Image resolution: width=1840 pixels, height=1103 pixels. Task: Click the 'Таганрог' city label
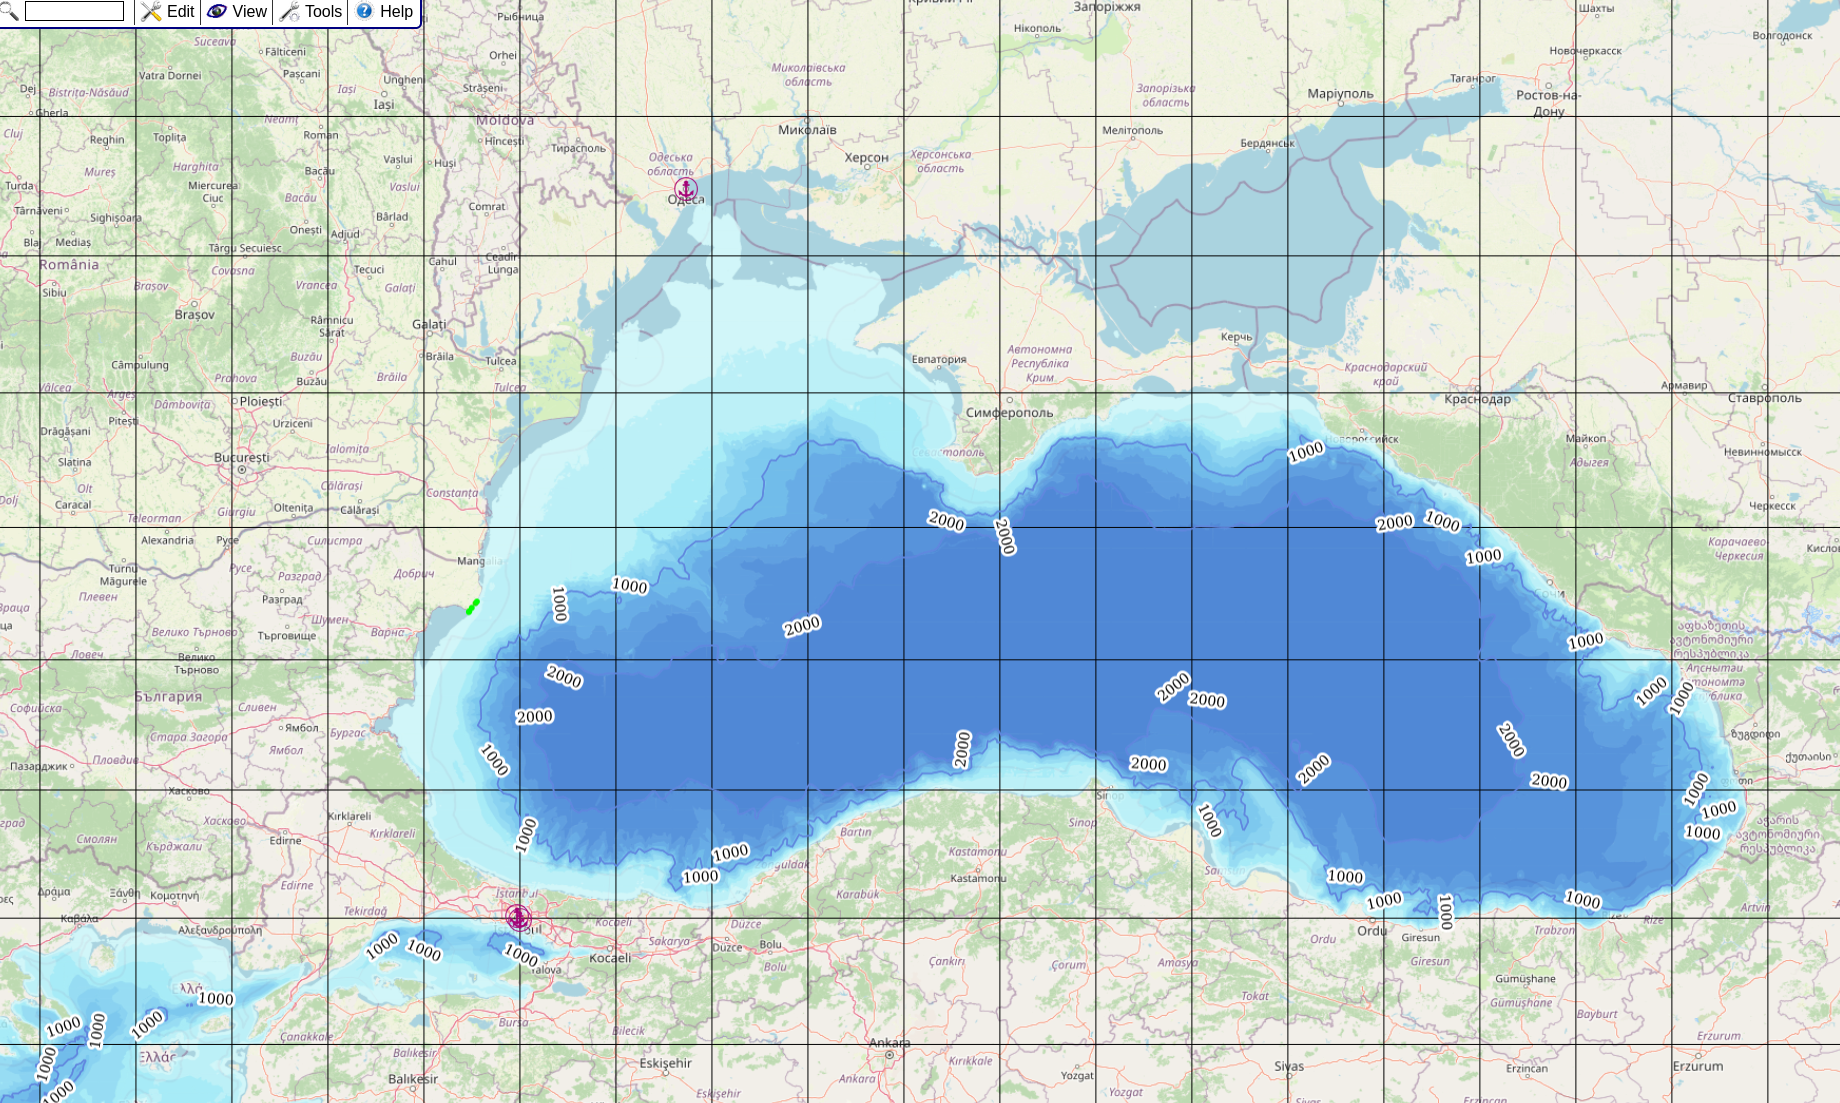[1473, 78]
